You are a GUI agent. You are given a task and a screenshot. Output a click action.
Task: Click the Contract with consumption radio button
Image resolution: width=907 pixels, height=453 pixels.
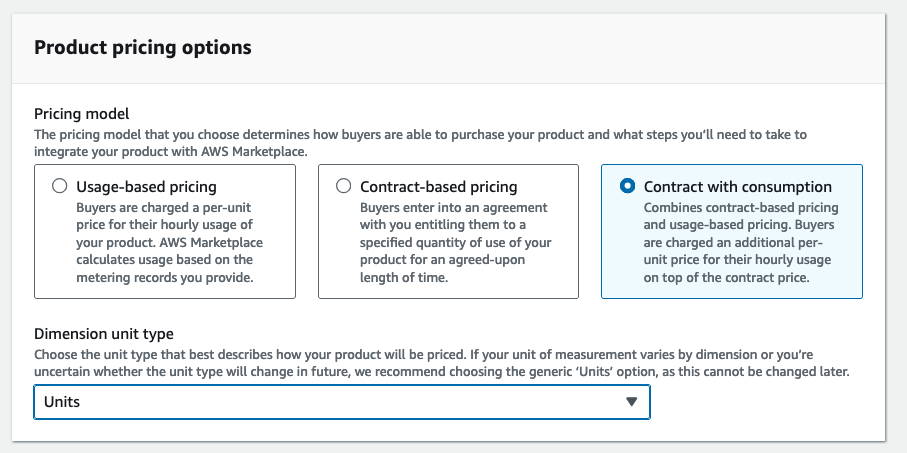(627, 186)
